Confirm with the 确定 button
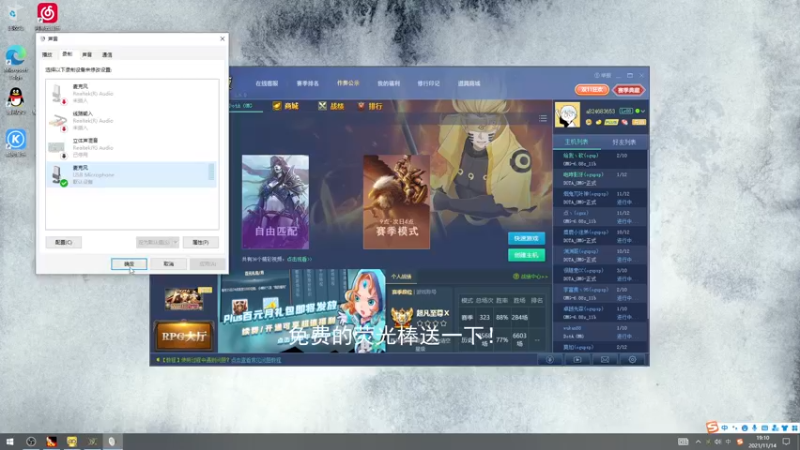 pyautogui.click(x=129, y=264)
